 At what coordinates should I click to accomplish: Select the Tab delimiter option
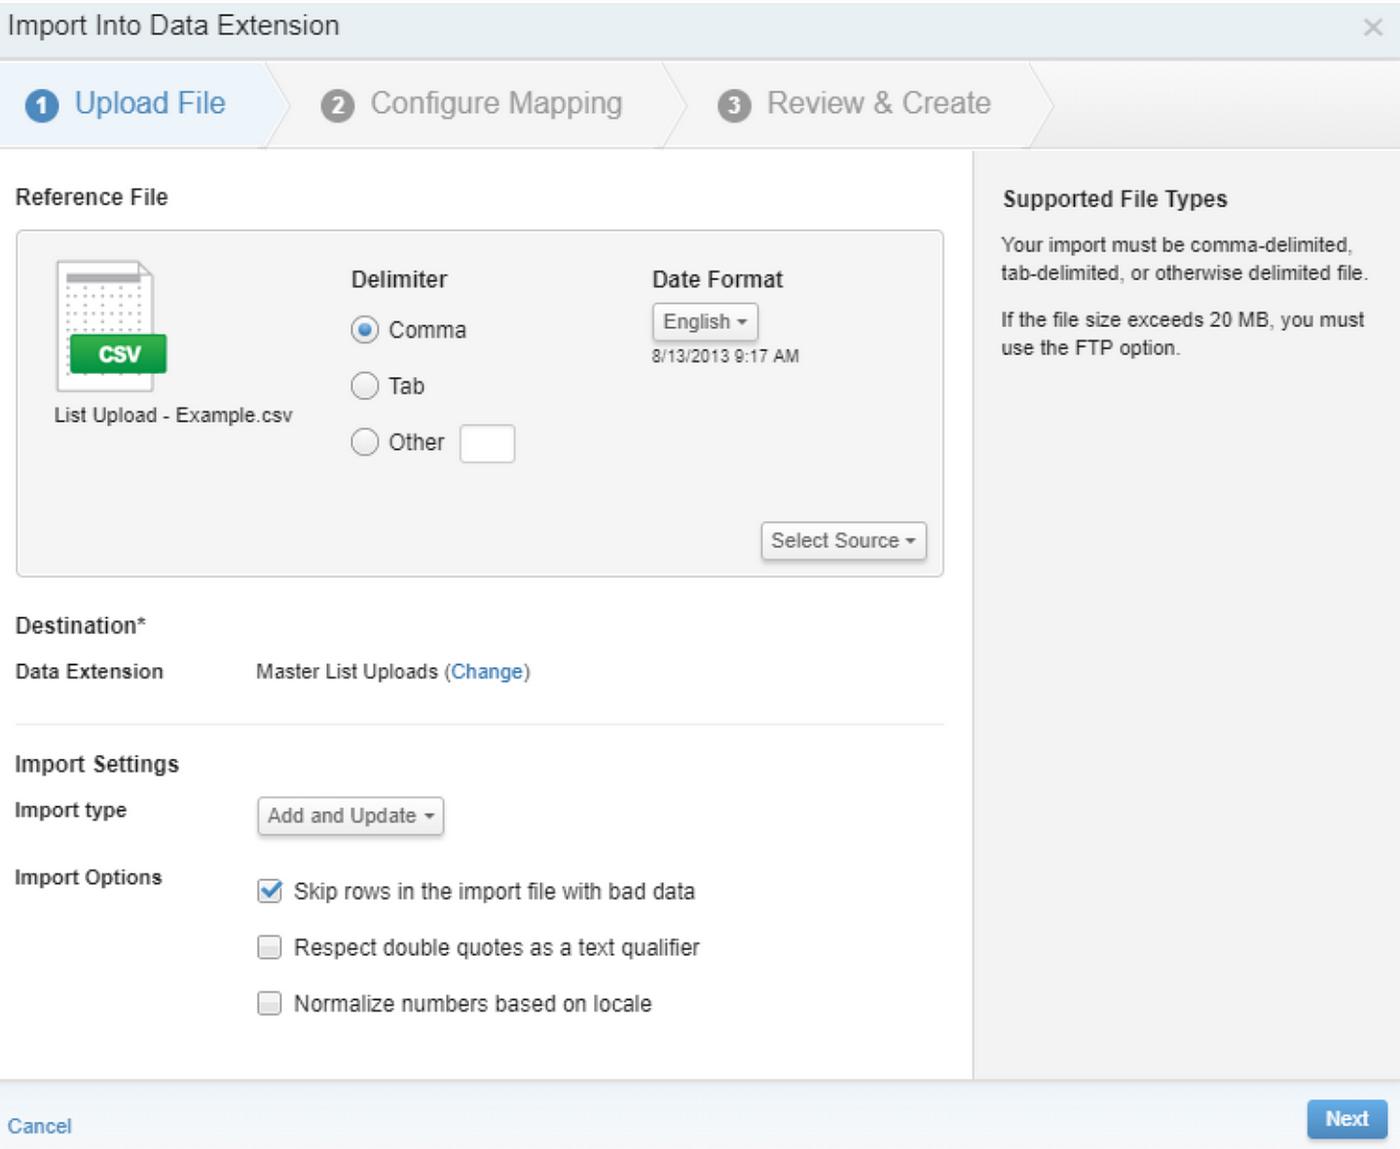(x=363, y=386)
